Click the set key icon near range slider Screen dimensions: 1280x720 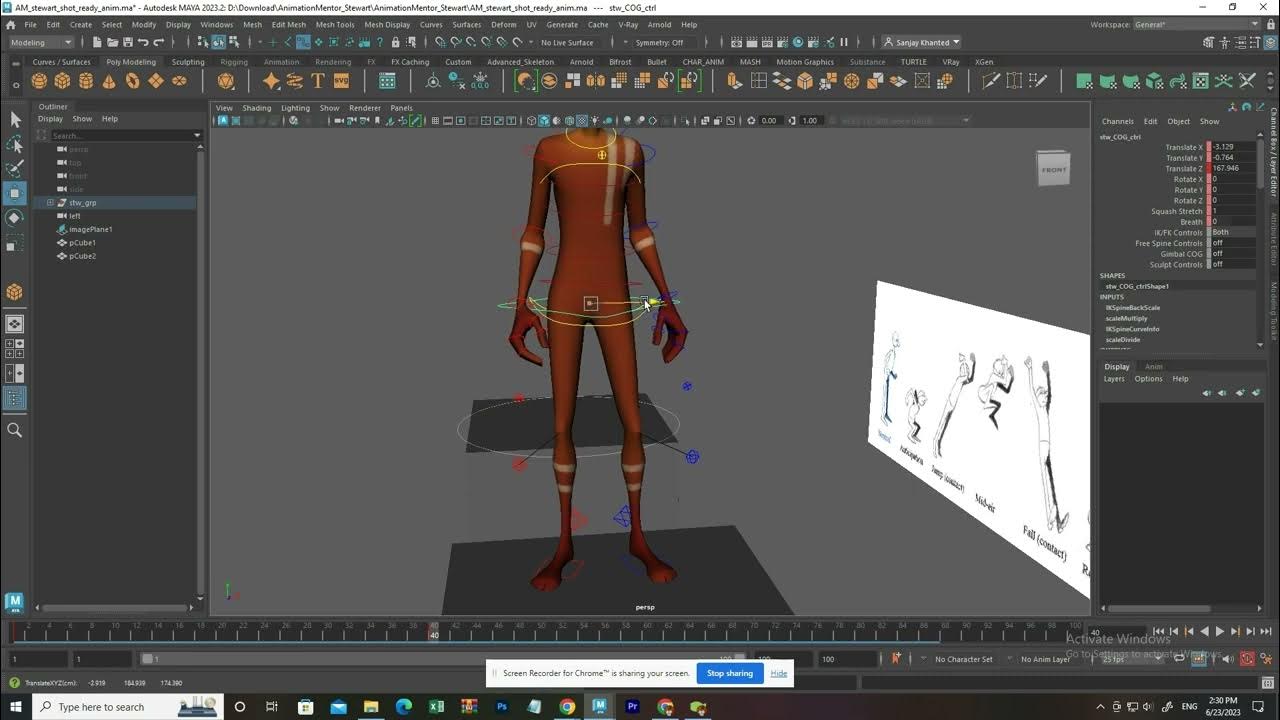895,659
